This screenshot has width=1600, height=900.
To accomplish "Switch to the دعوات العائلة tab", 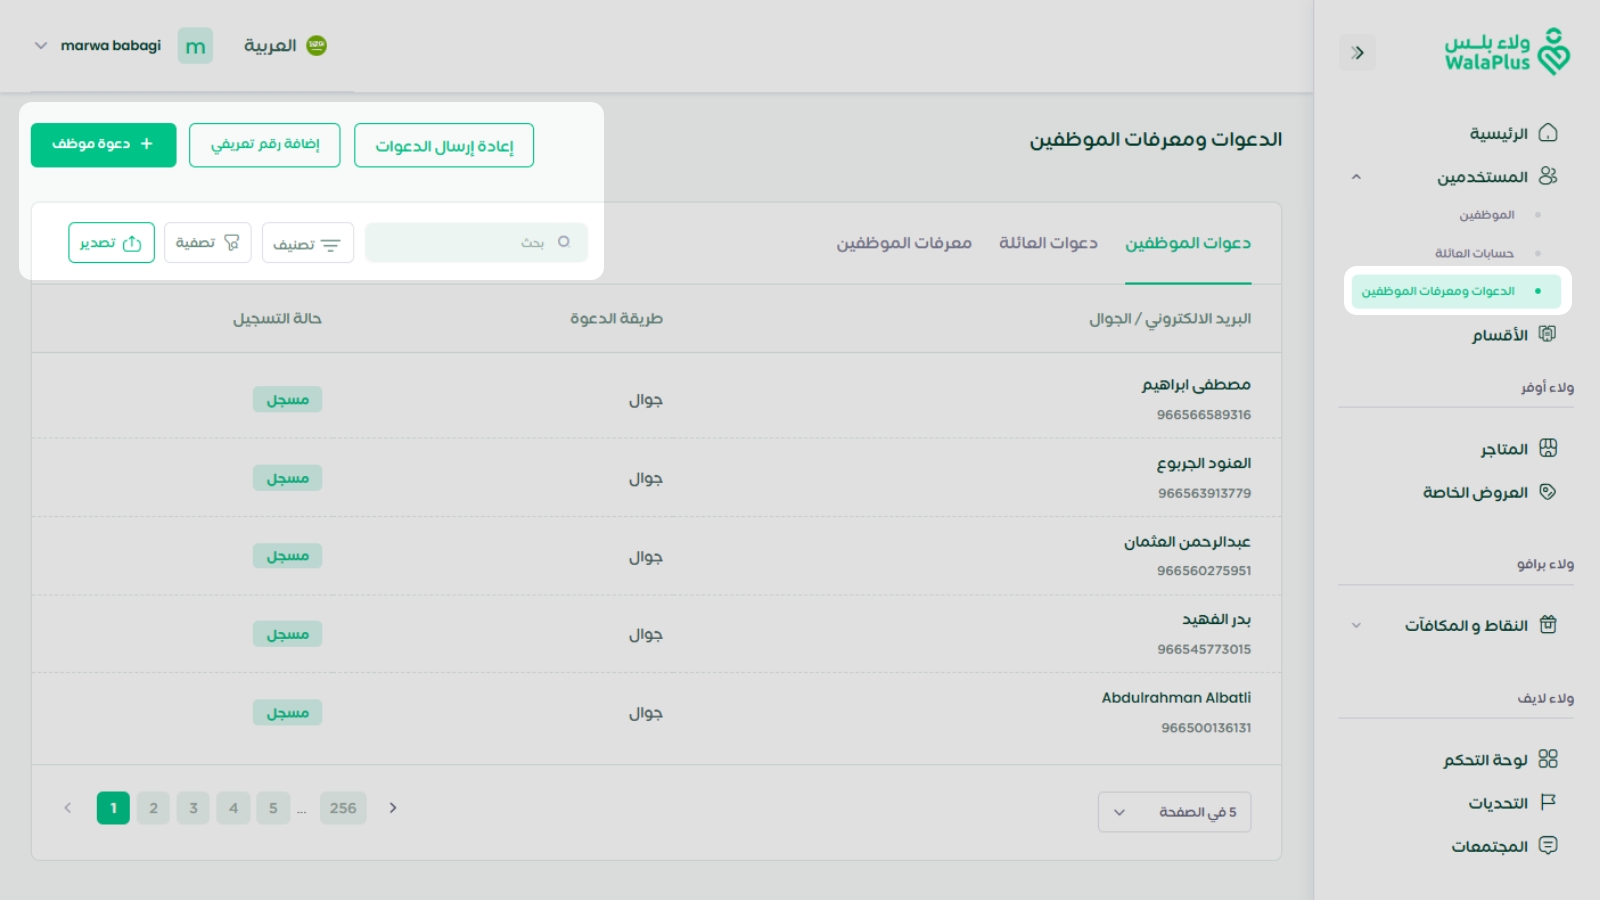I will click(x=1047, y=242).
